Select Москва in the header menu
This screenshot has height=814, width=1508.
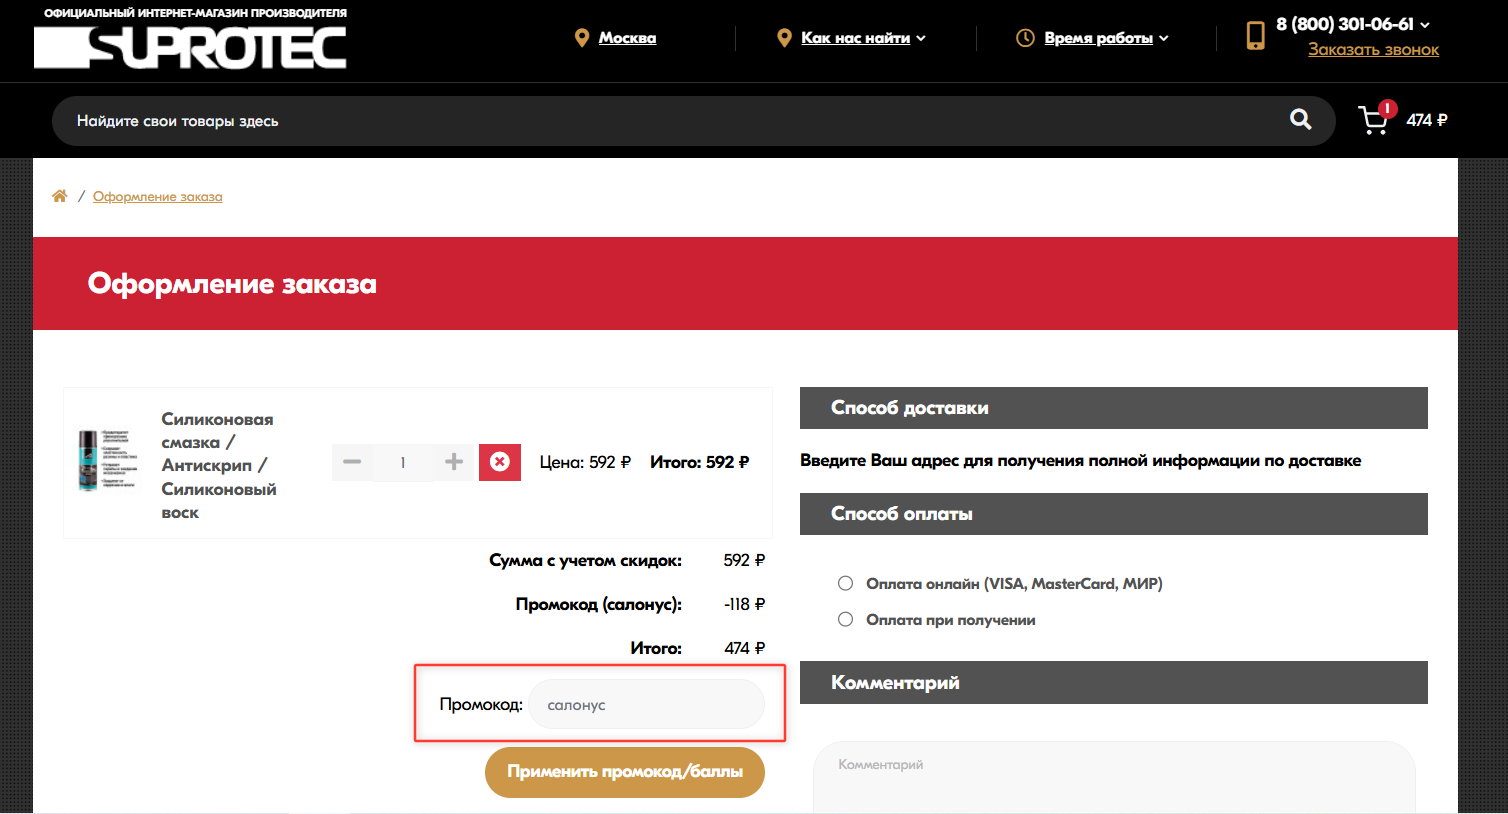627,37
